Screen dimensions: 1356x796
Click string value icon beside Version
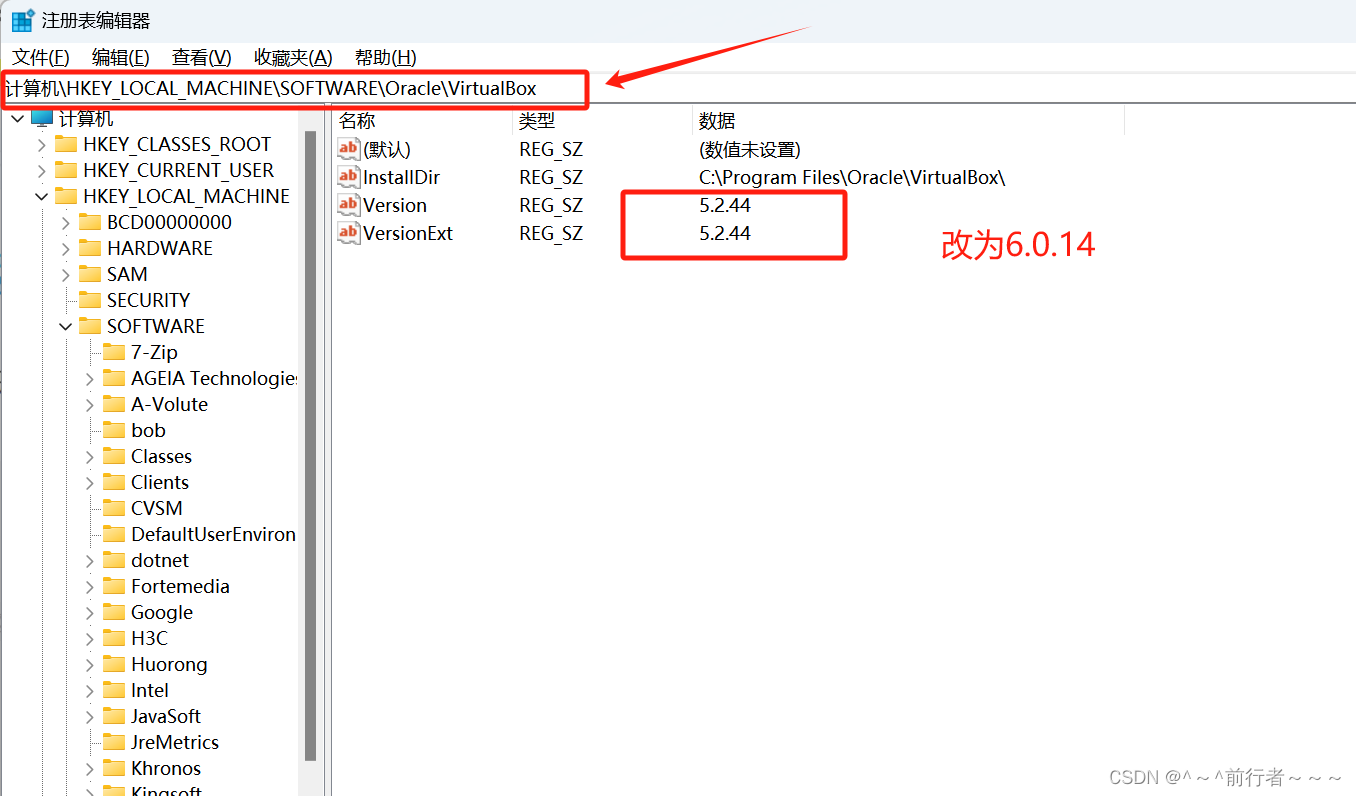click(348, 205)
